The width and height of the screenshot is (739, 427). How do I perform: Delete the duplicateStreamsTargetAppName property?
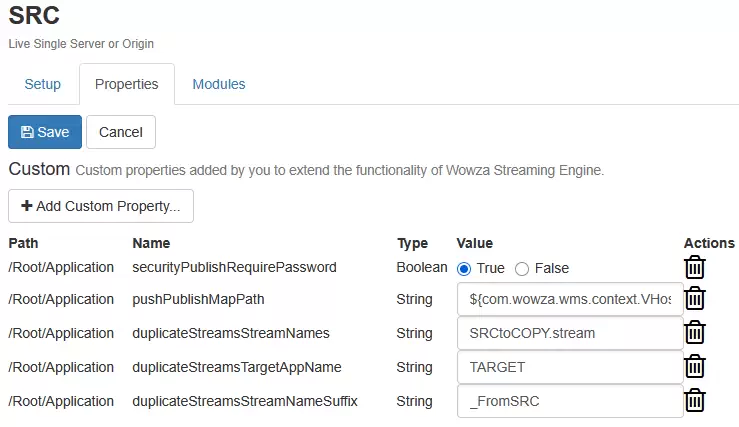coord(694,366)
